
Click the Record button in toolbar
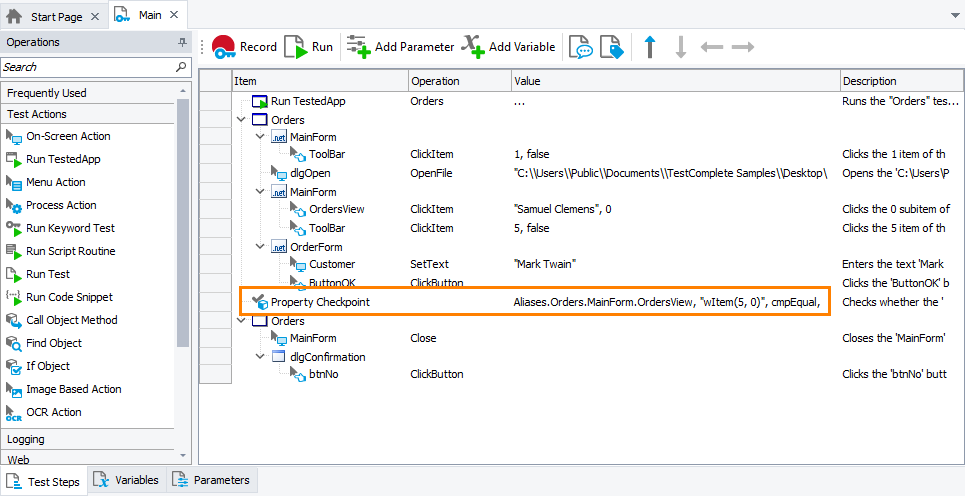(x=244, y=47)
